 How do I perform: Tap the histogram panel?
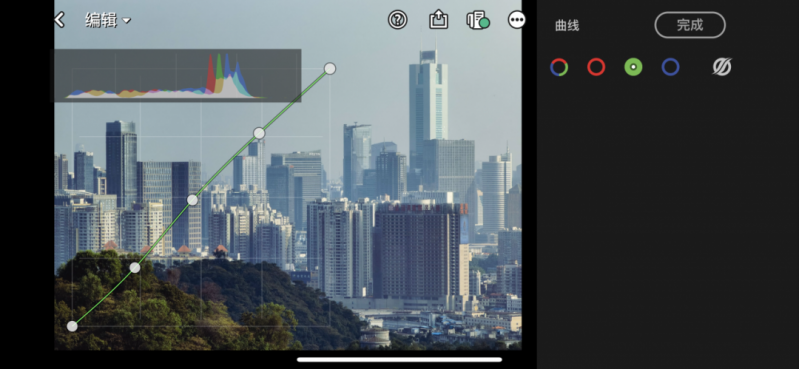click(178, 75)
